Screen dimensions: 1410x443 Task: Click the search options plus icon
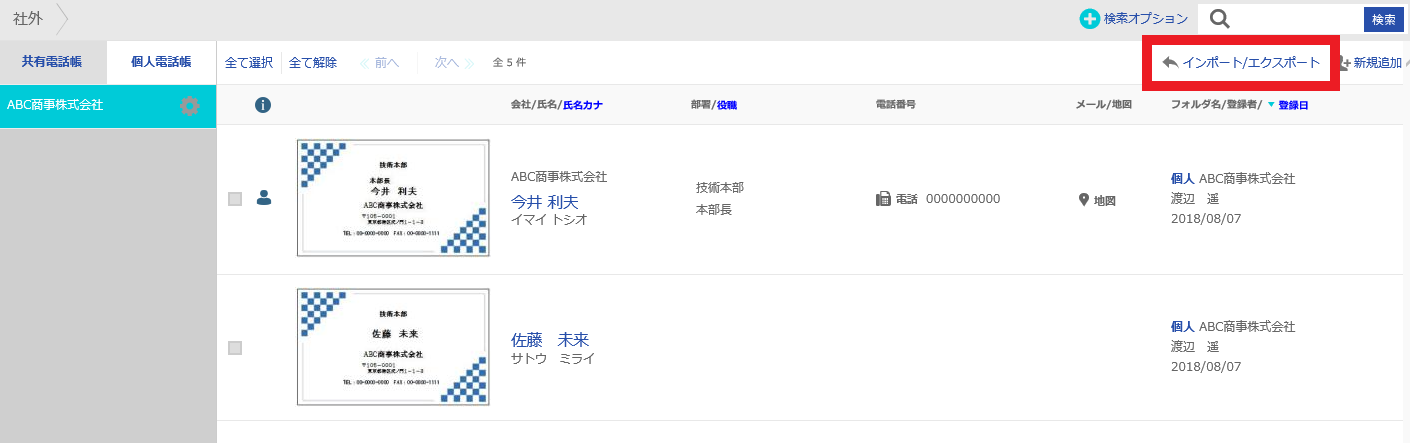point(1089,19)
